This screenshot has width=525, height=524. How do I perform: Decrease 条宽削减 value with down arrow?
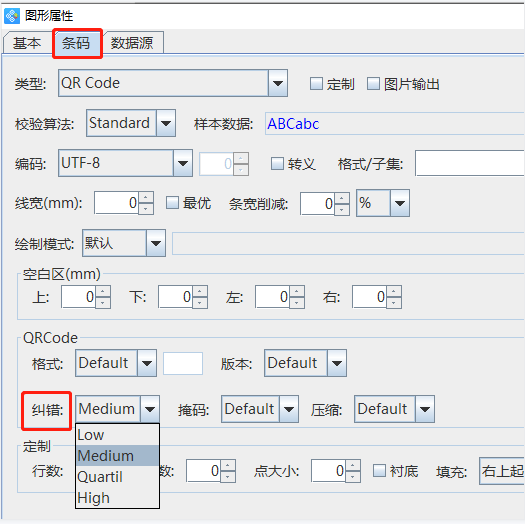click(342, 209)
